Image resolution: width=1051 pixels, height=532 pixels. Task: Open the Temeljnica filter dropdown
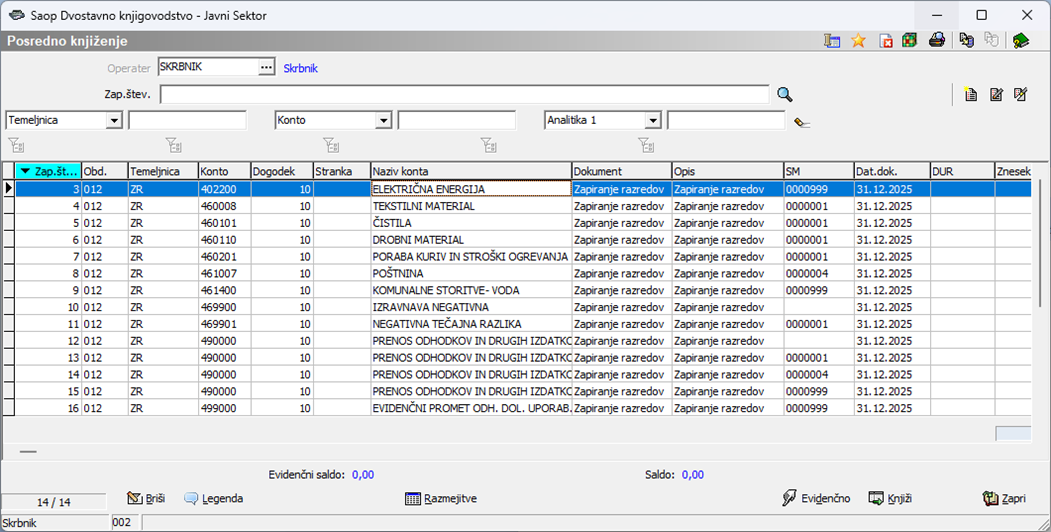114,120
